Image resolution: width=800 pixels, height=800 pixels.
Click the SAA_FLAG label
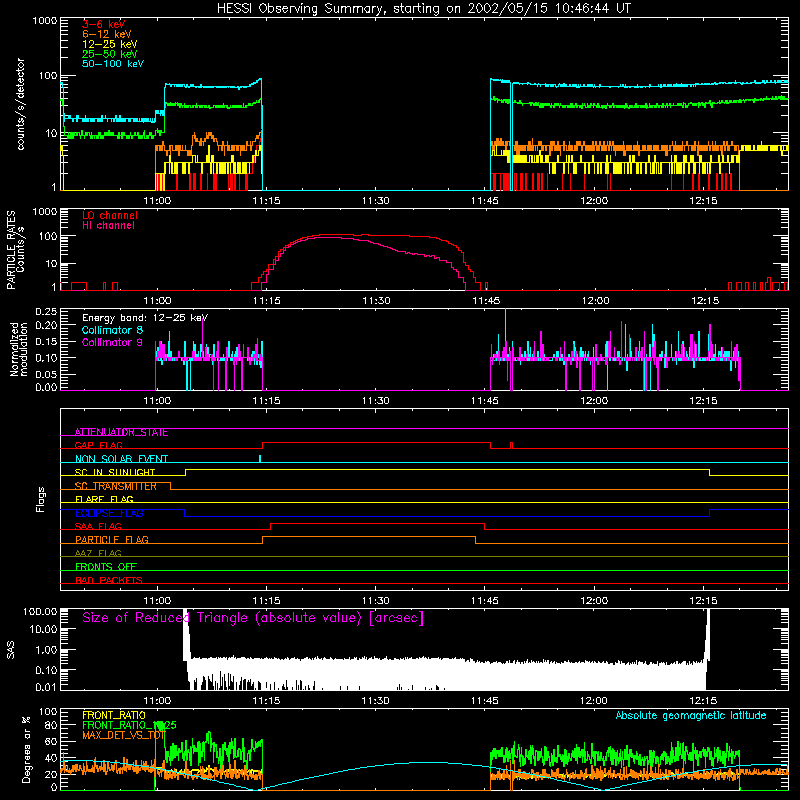[x=98, y=527]
